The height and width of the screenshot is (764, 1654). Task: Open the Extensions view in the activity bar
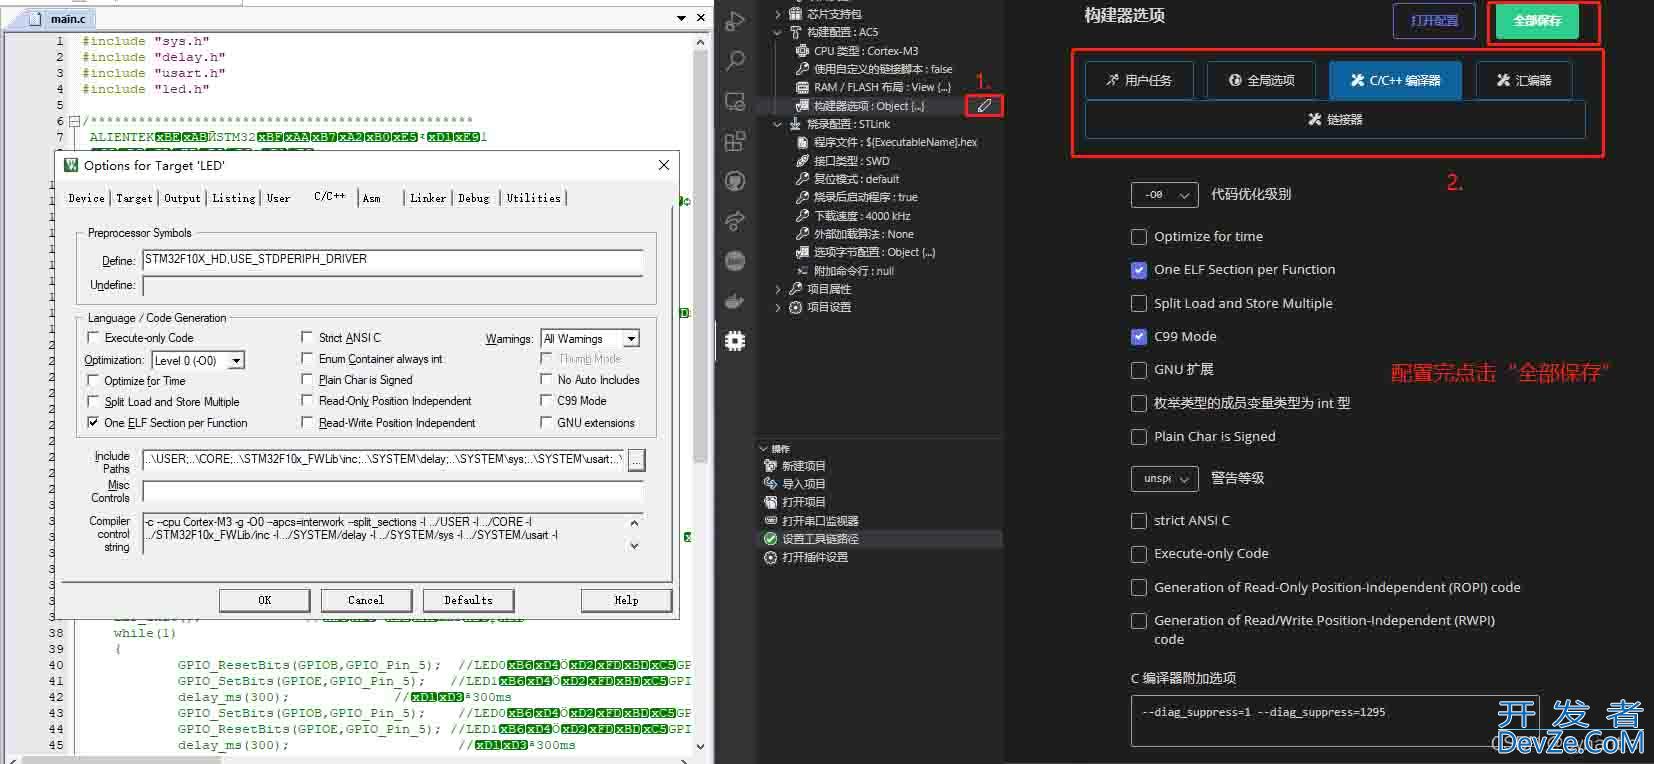point(735,141)
